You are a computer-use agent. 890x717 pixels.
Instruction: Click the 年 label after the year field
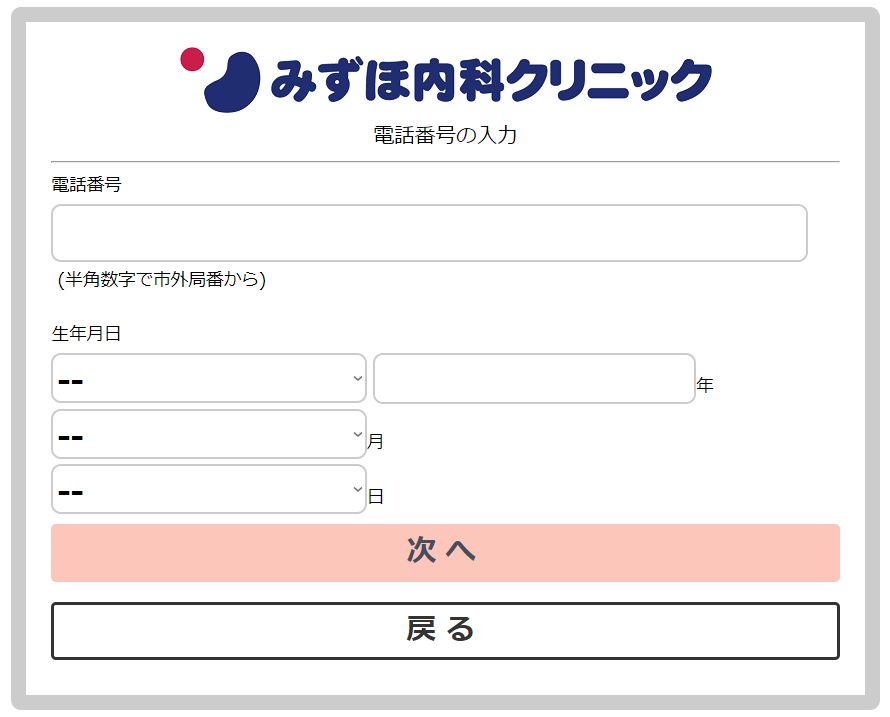point(704,385)
